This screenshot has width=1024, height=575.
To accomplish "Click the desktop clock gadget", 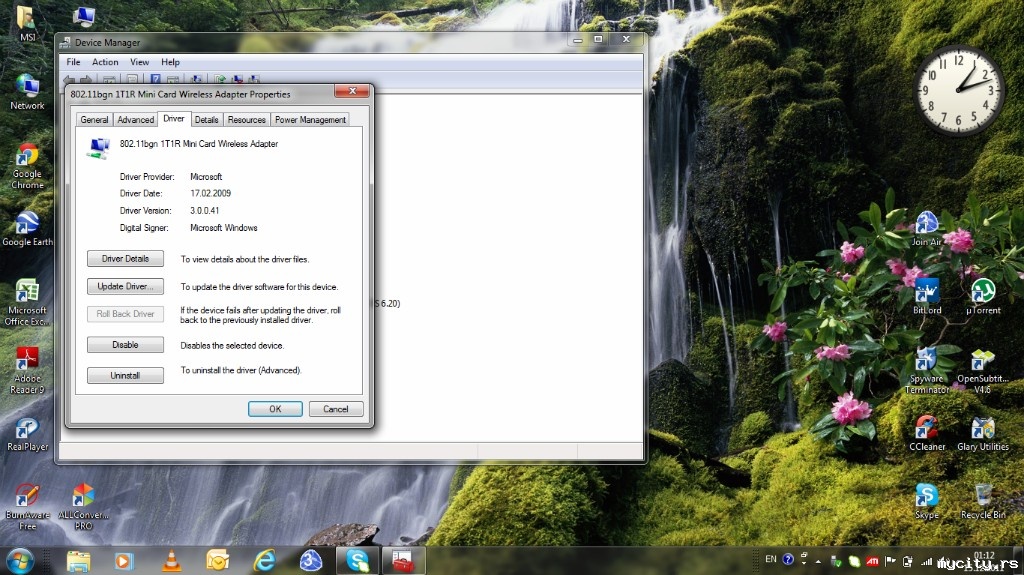I will click(x=959, y=90).
